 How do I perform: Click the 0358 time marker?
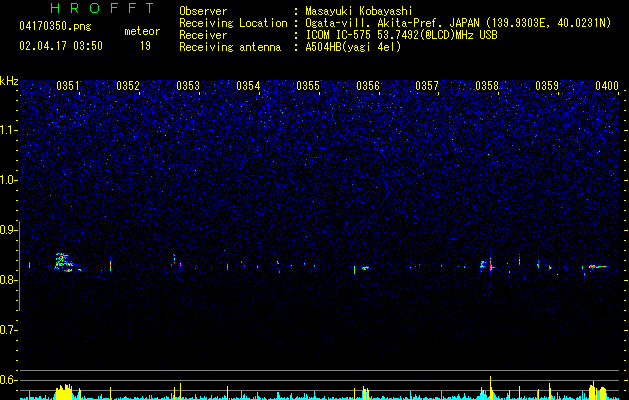coord(487,86)
